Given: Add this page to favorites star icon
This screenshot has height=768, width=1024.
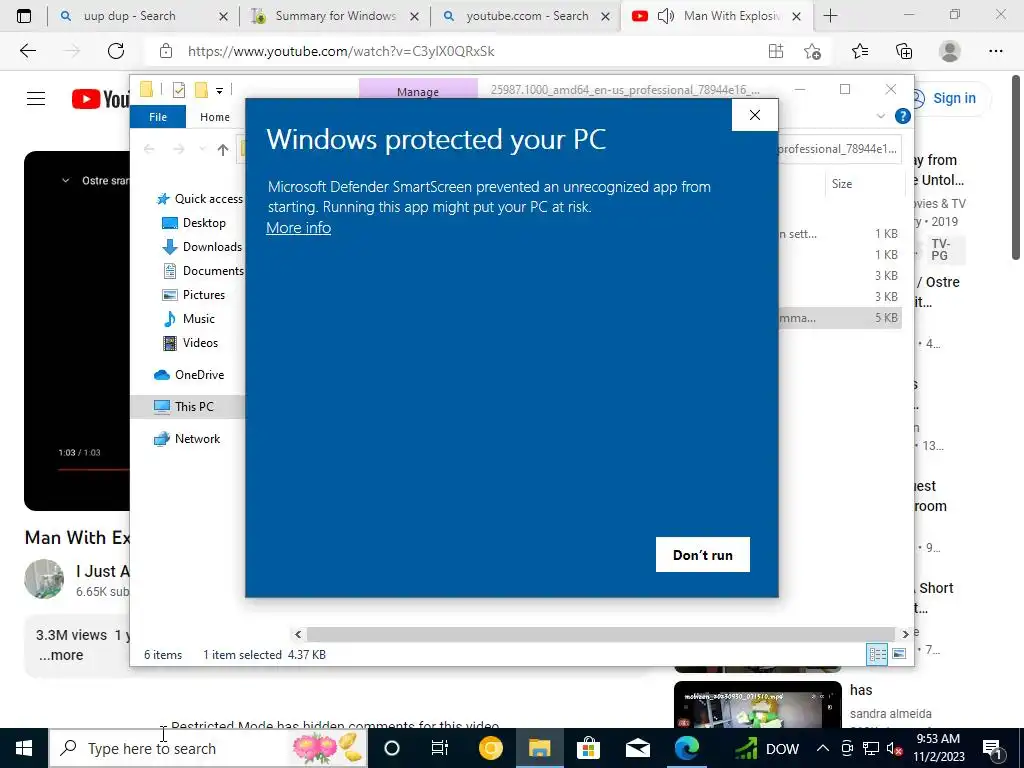Looking at the screenshot, I should pos(812,51).
